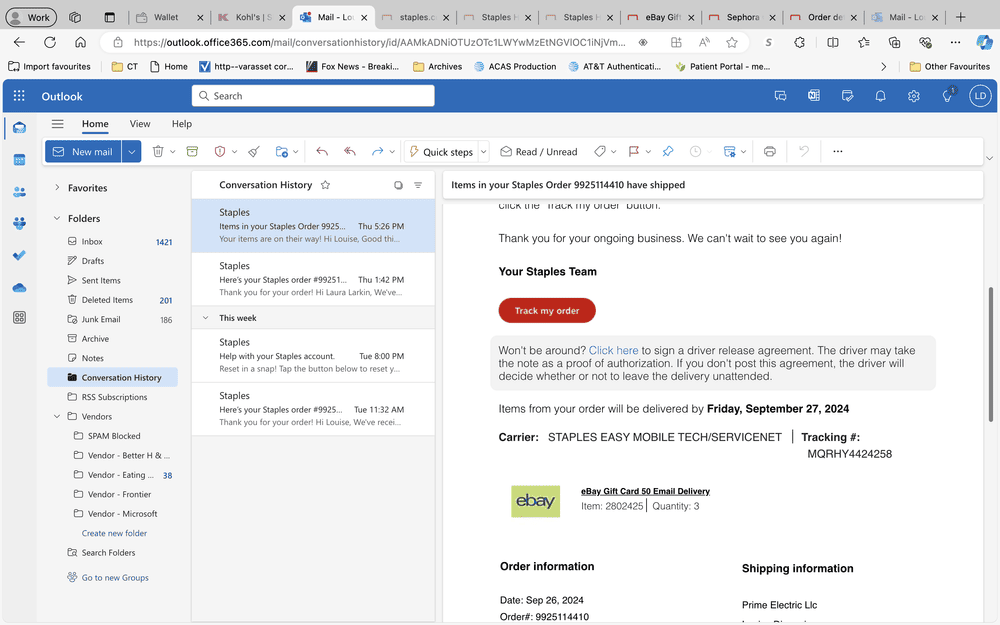Open the Quick steps dropdown arrow

pyautogui.click(x=483, y=152)
